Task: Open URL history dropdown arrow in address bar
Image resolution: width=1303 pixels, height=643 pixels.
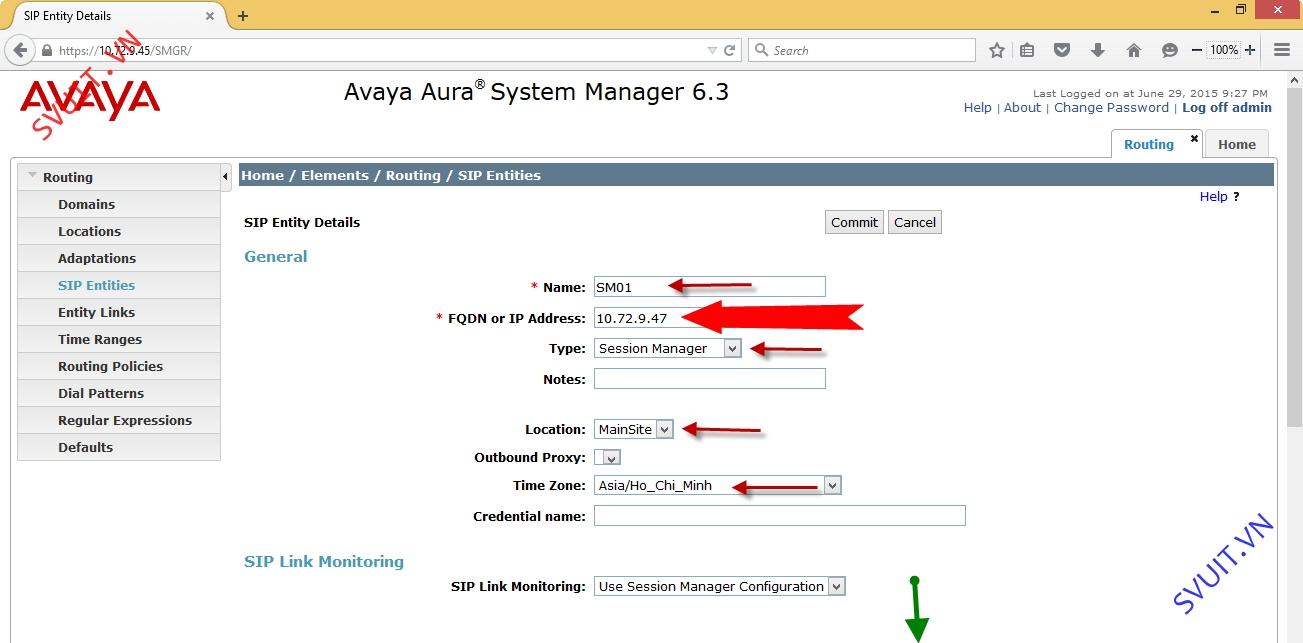Action: [712, 50]
